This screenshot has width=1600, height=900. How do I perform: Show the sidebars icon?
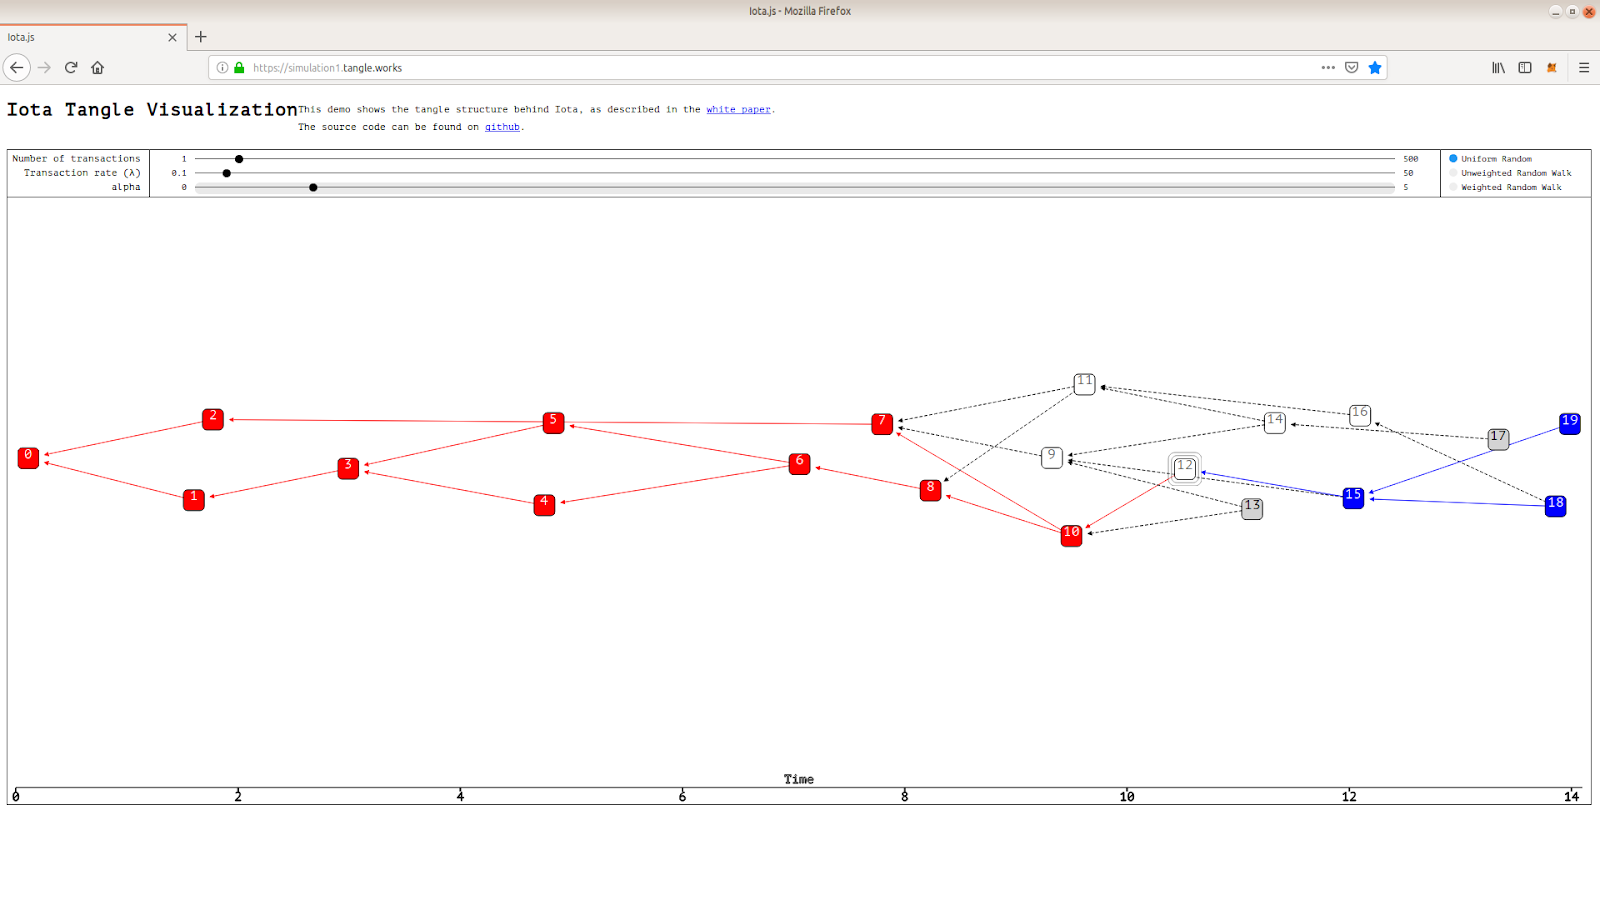[1525, 67]
